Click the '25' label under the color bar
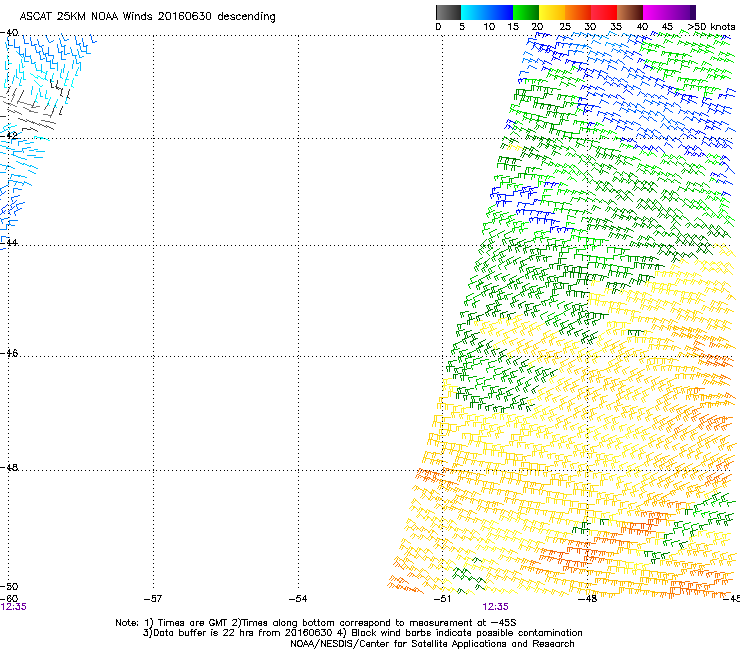740x650 pixels. click(565, 27)
